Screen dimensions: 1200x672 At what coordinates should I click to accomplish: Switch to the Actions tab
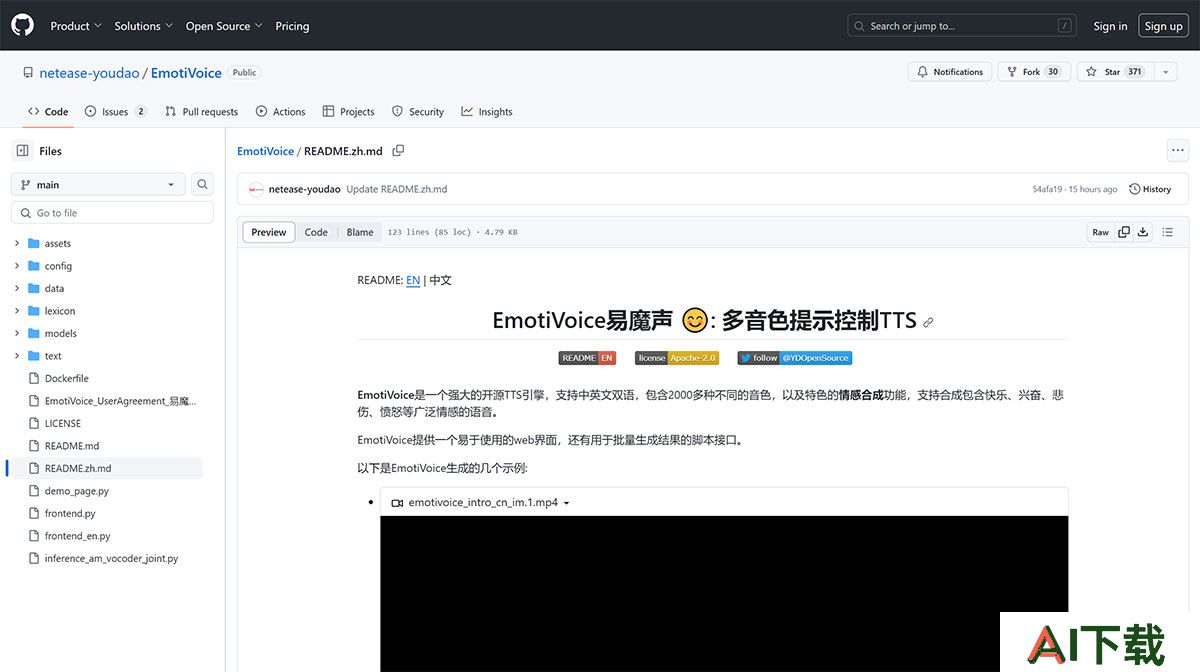pos(281,112)
